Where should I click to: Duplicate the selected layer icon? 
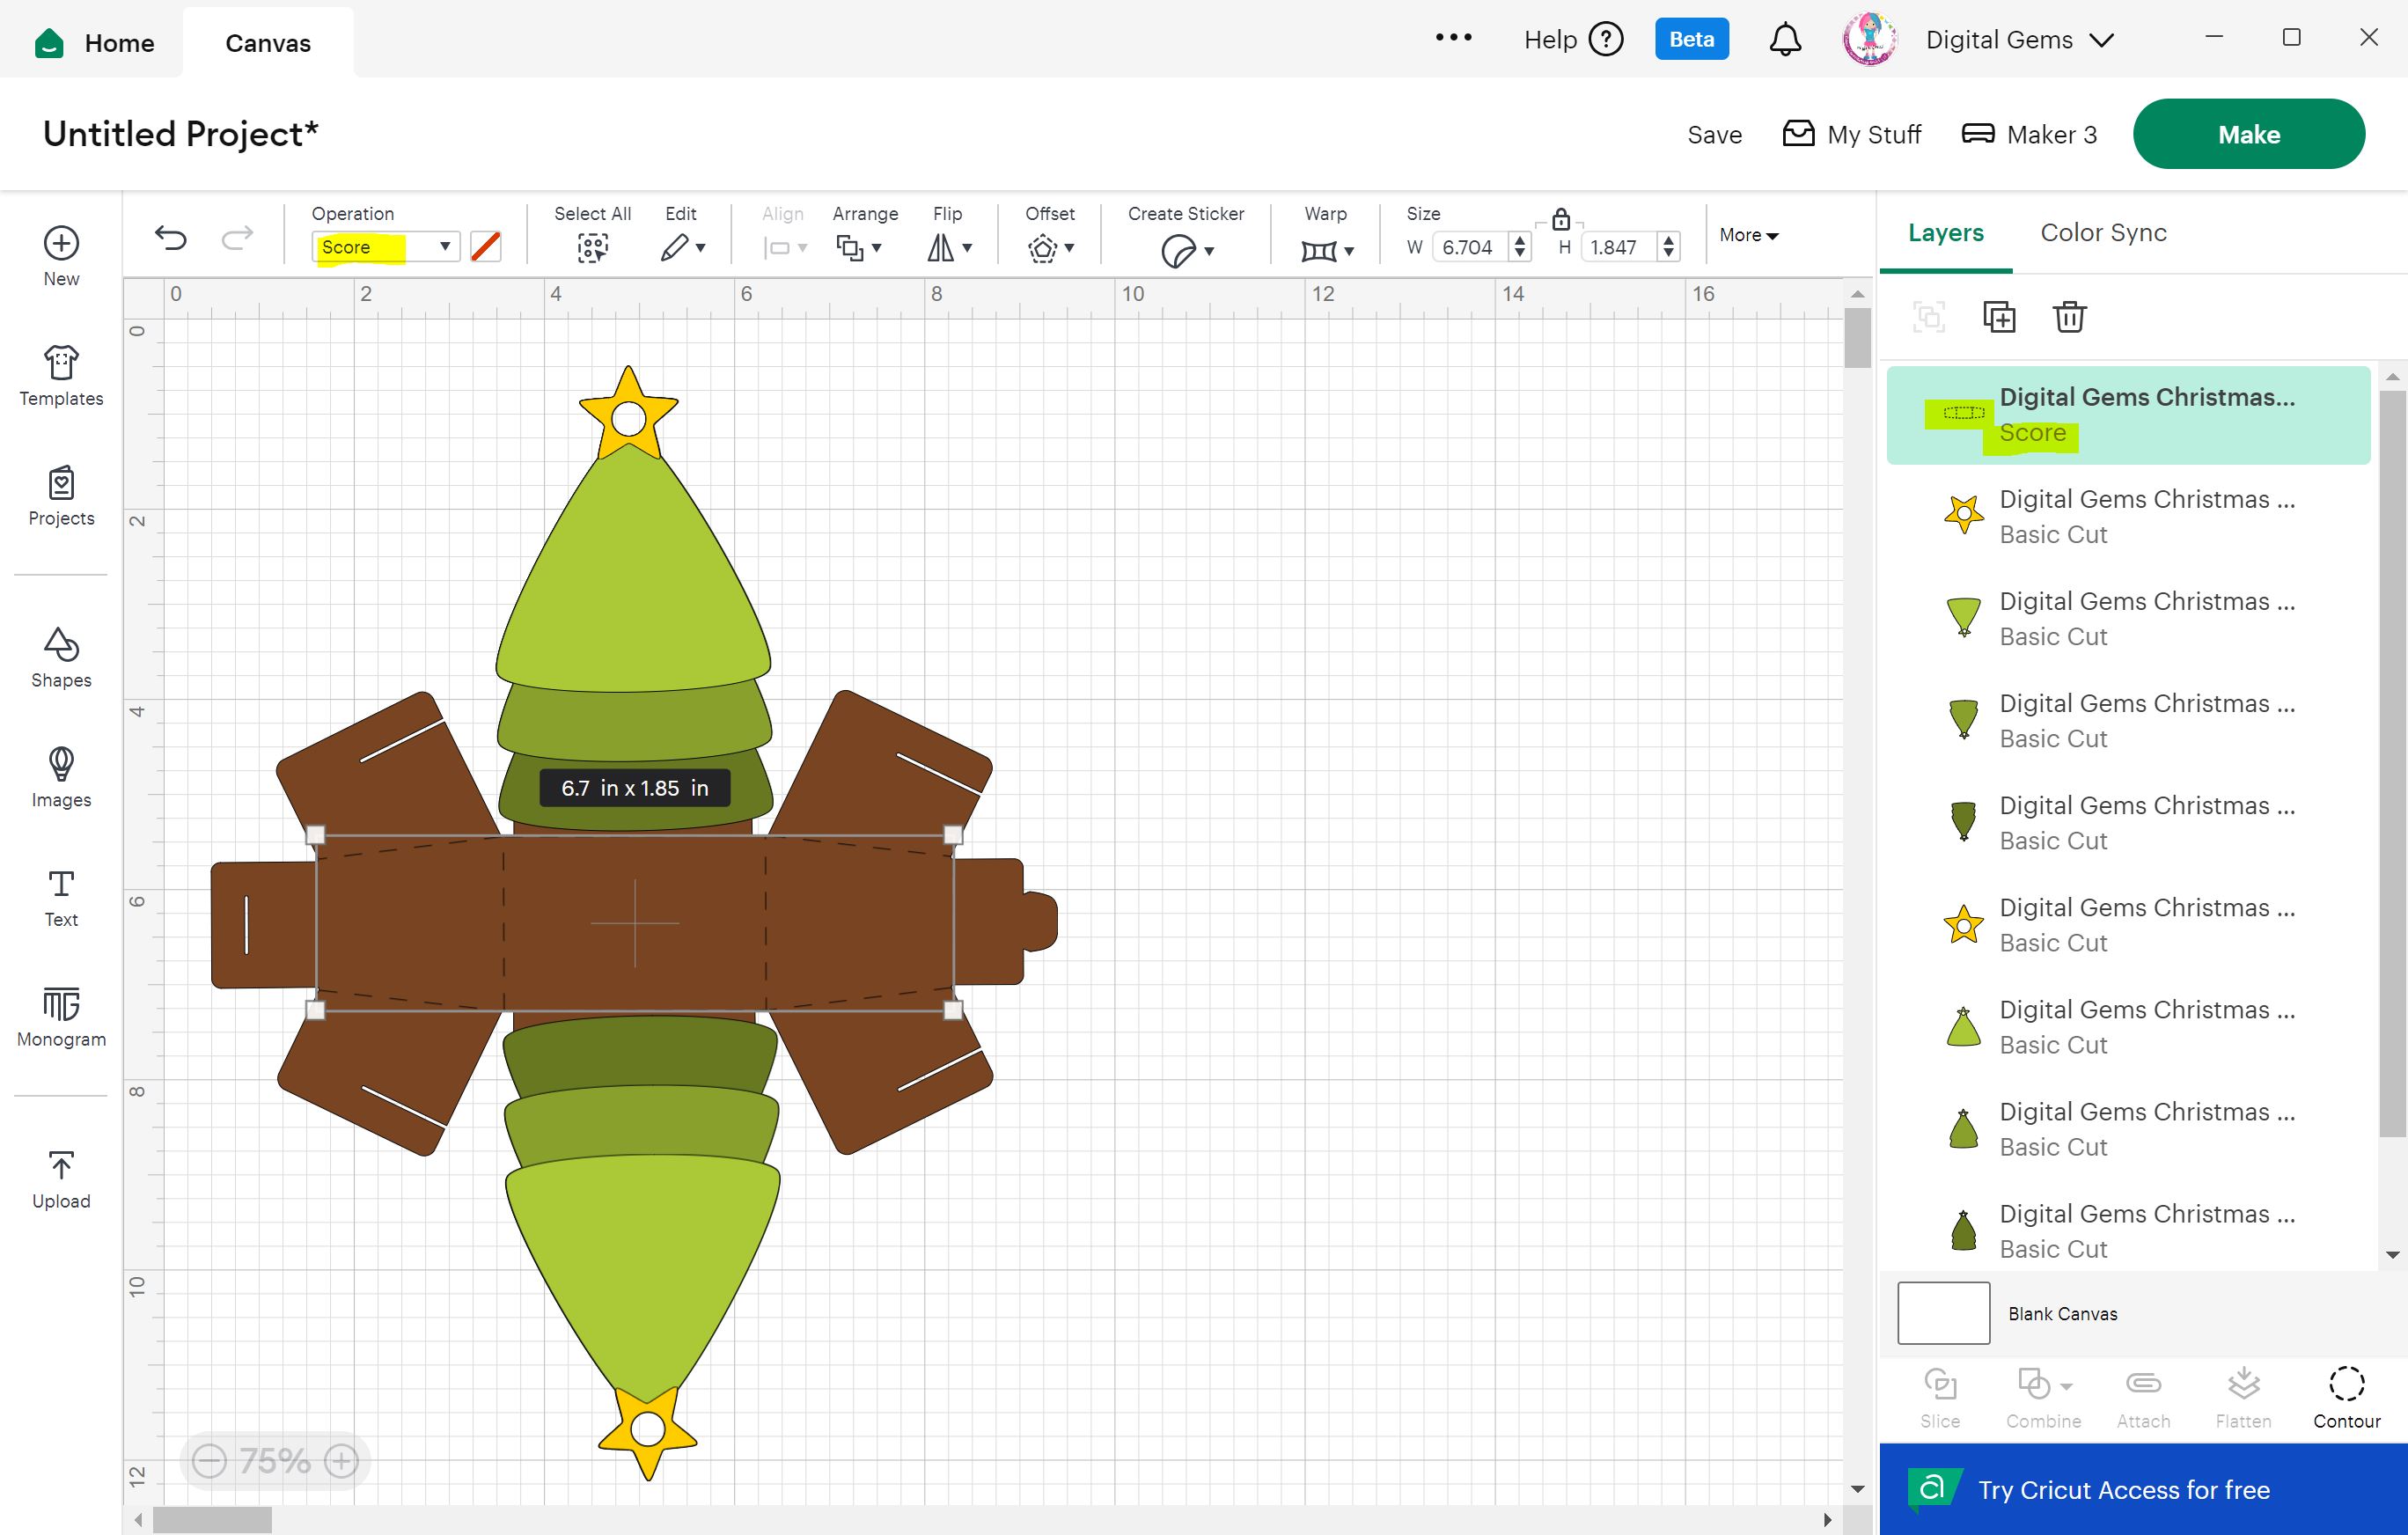[x=1998, y=317]
